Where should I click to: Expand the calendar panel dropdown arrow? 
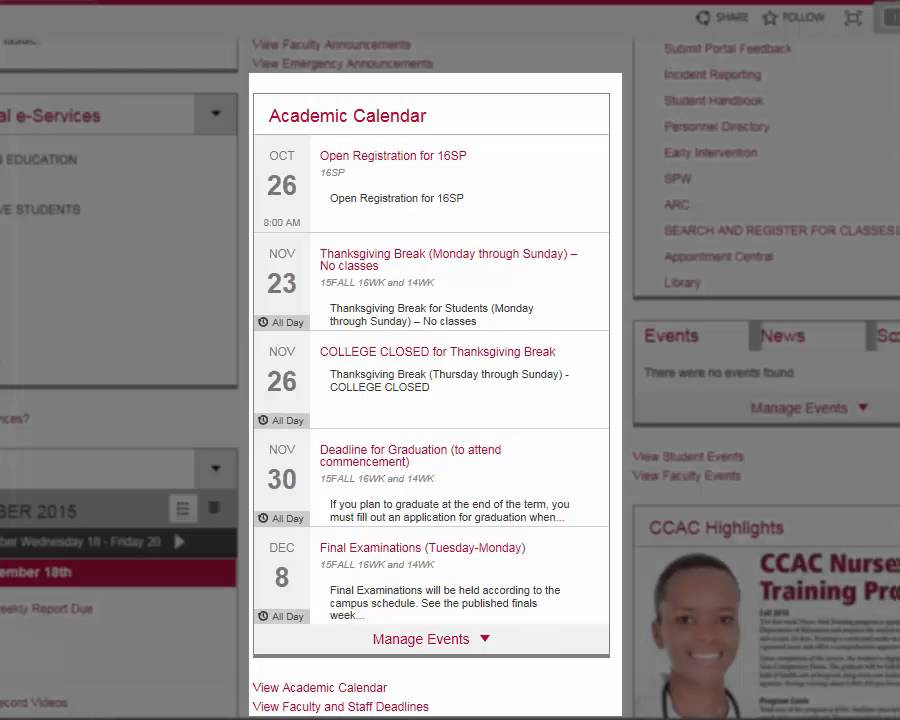pos(215,469)
